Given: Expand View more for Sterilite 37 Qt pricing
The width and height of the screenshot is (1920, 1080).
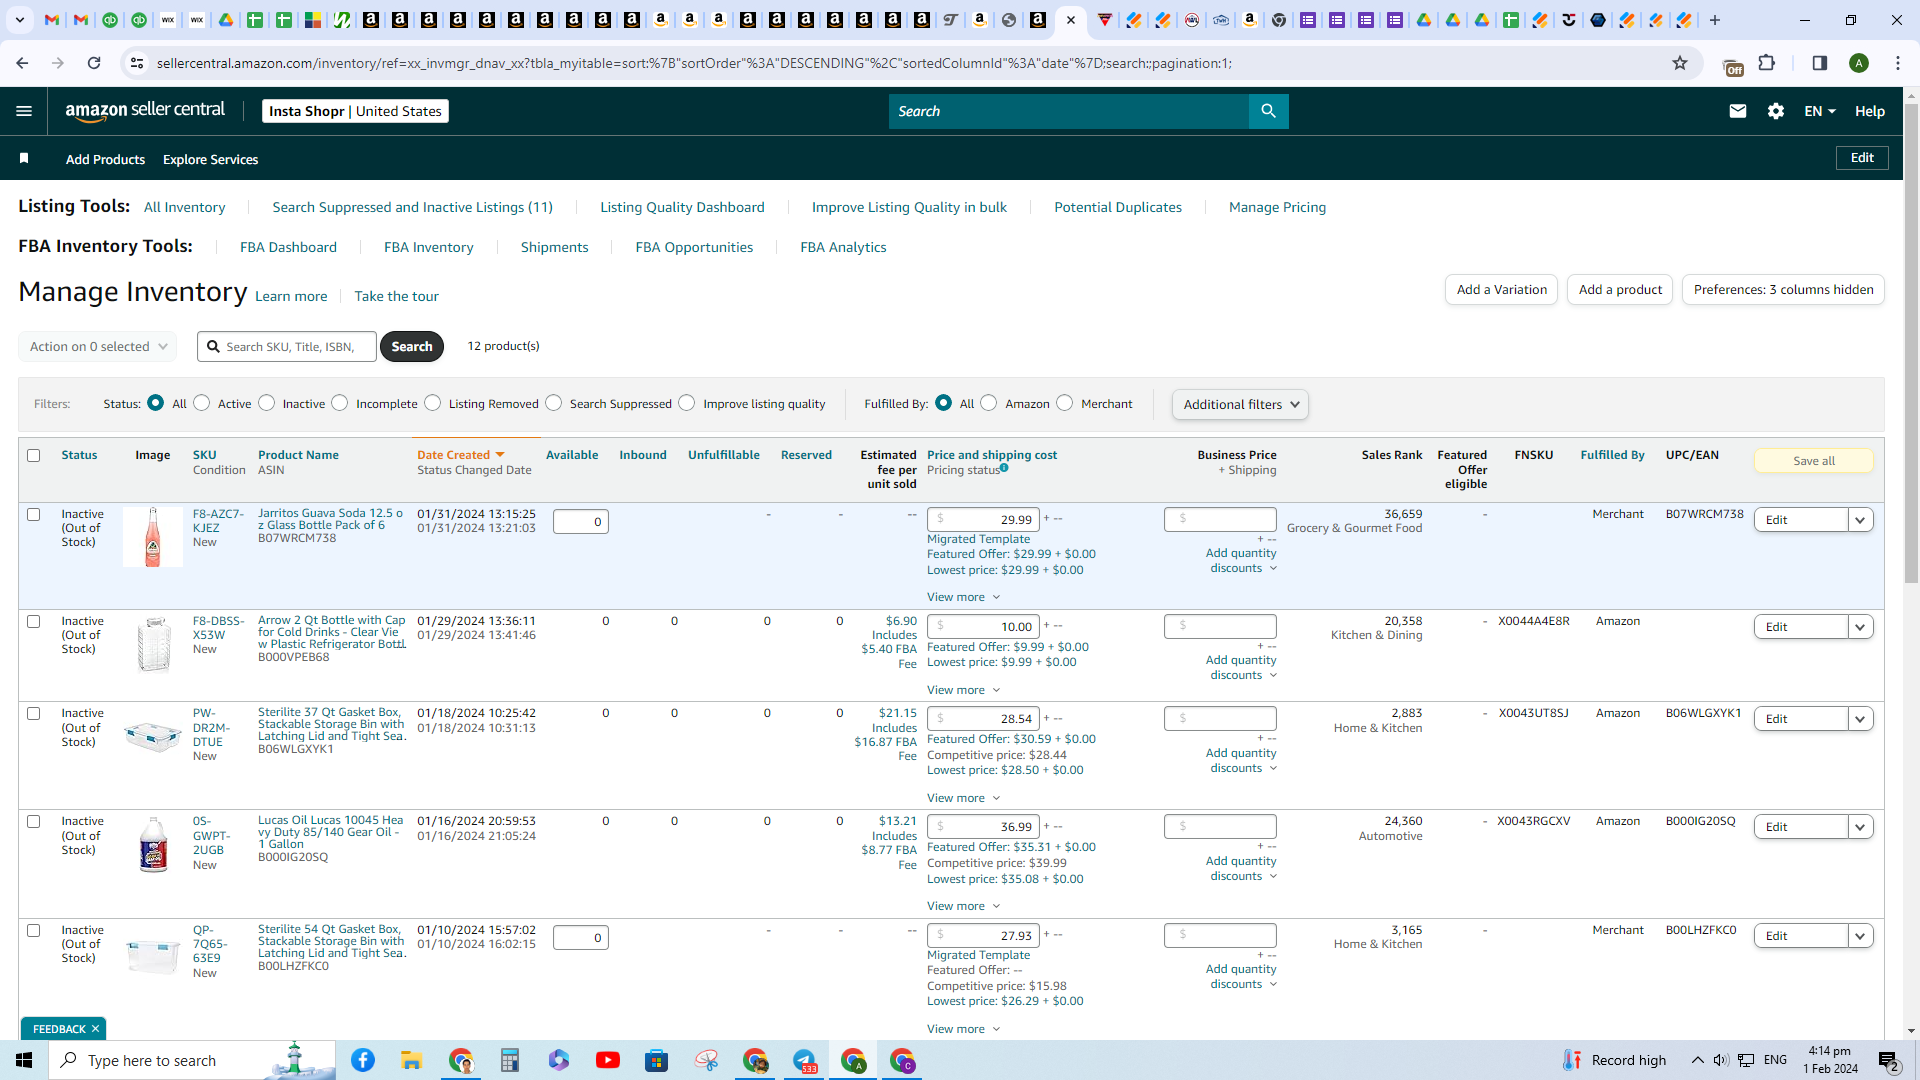Looking at the screenshot, I should [963, 798].
